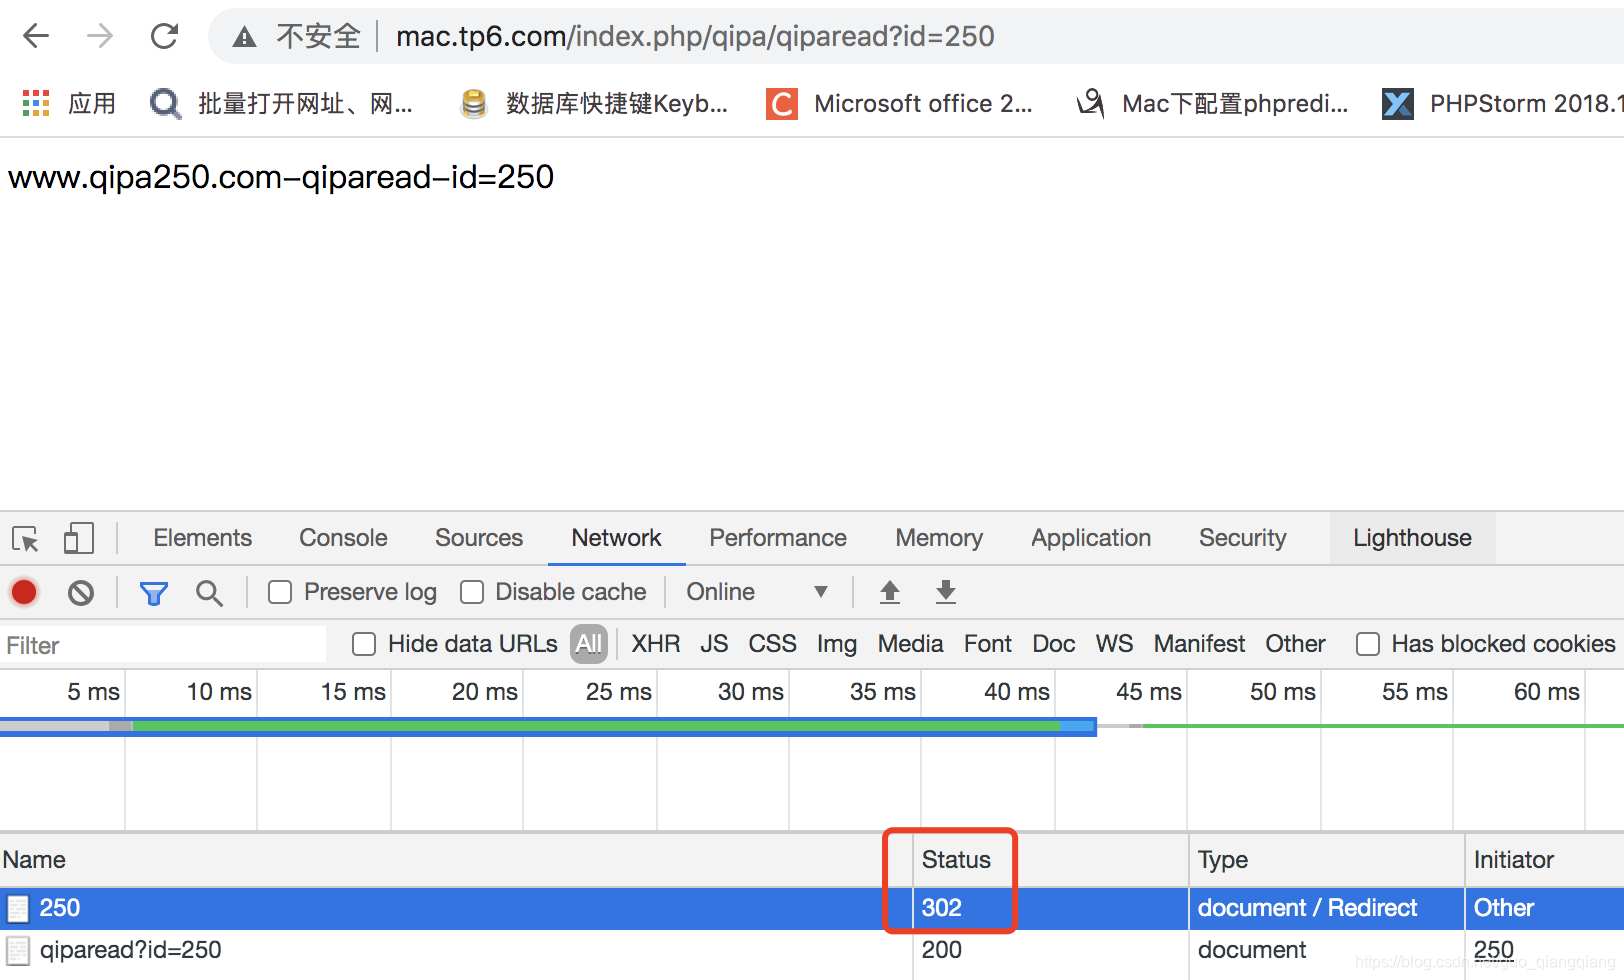Switch to the Sources tab
1624x980 pixels.
point(479,538)
